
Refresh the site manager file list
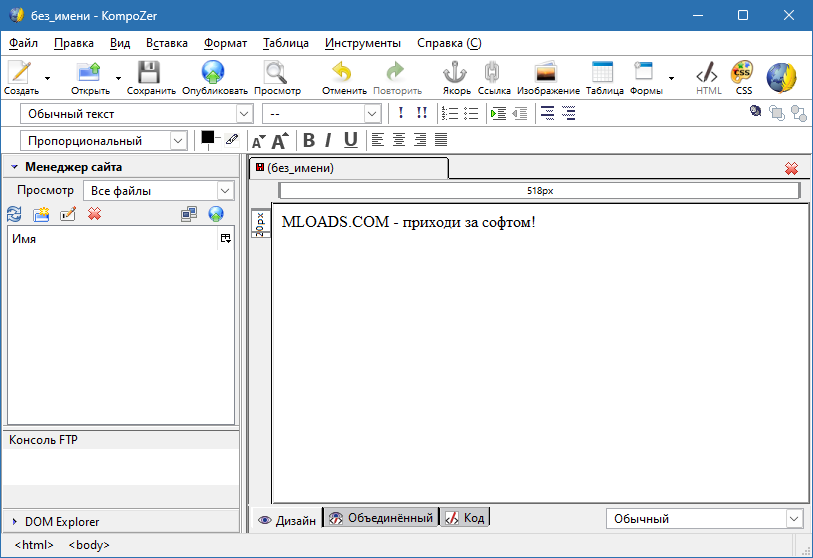(14, 214)
